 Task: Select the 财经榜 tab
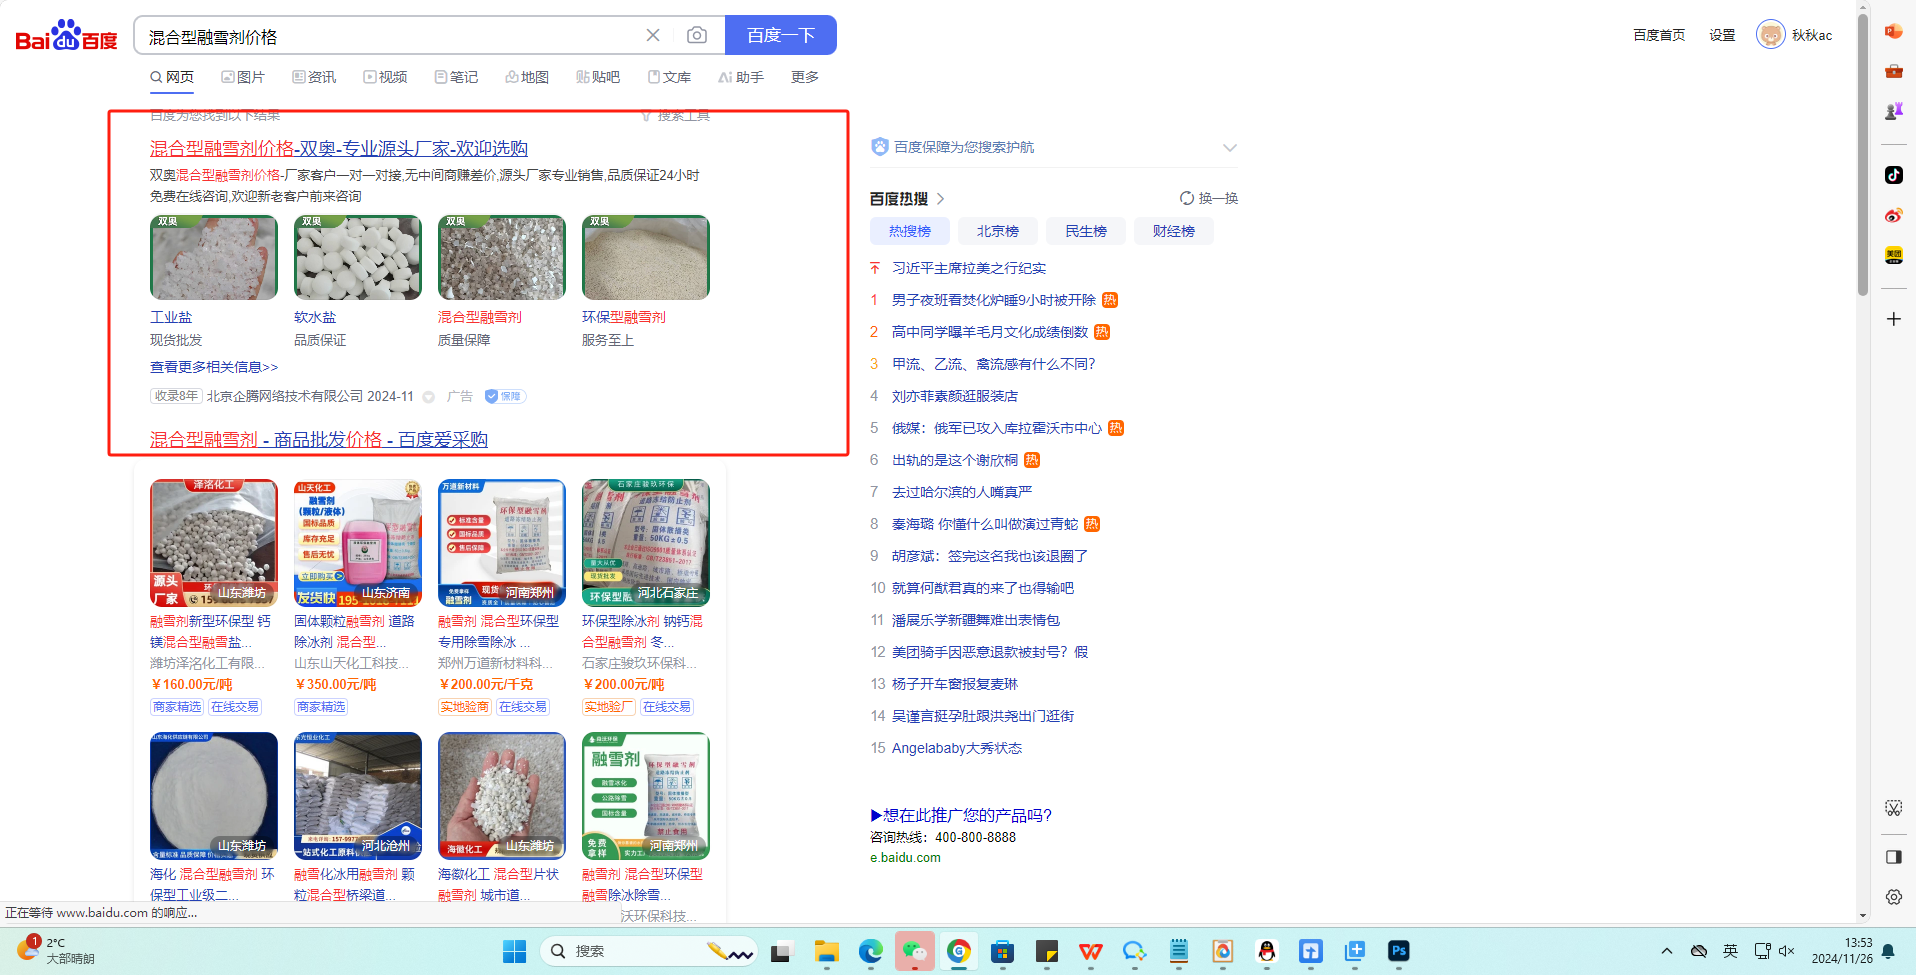[1174, 231]
